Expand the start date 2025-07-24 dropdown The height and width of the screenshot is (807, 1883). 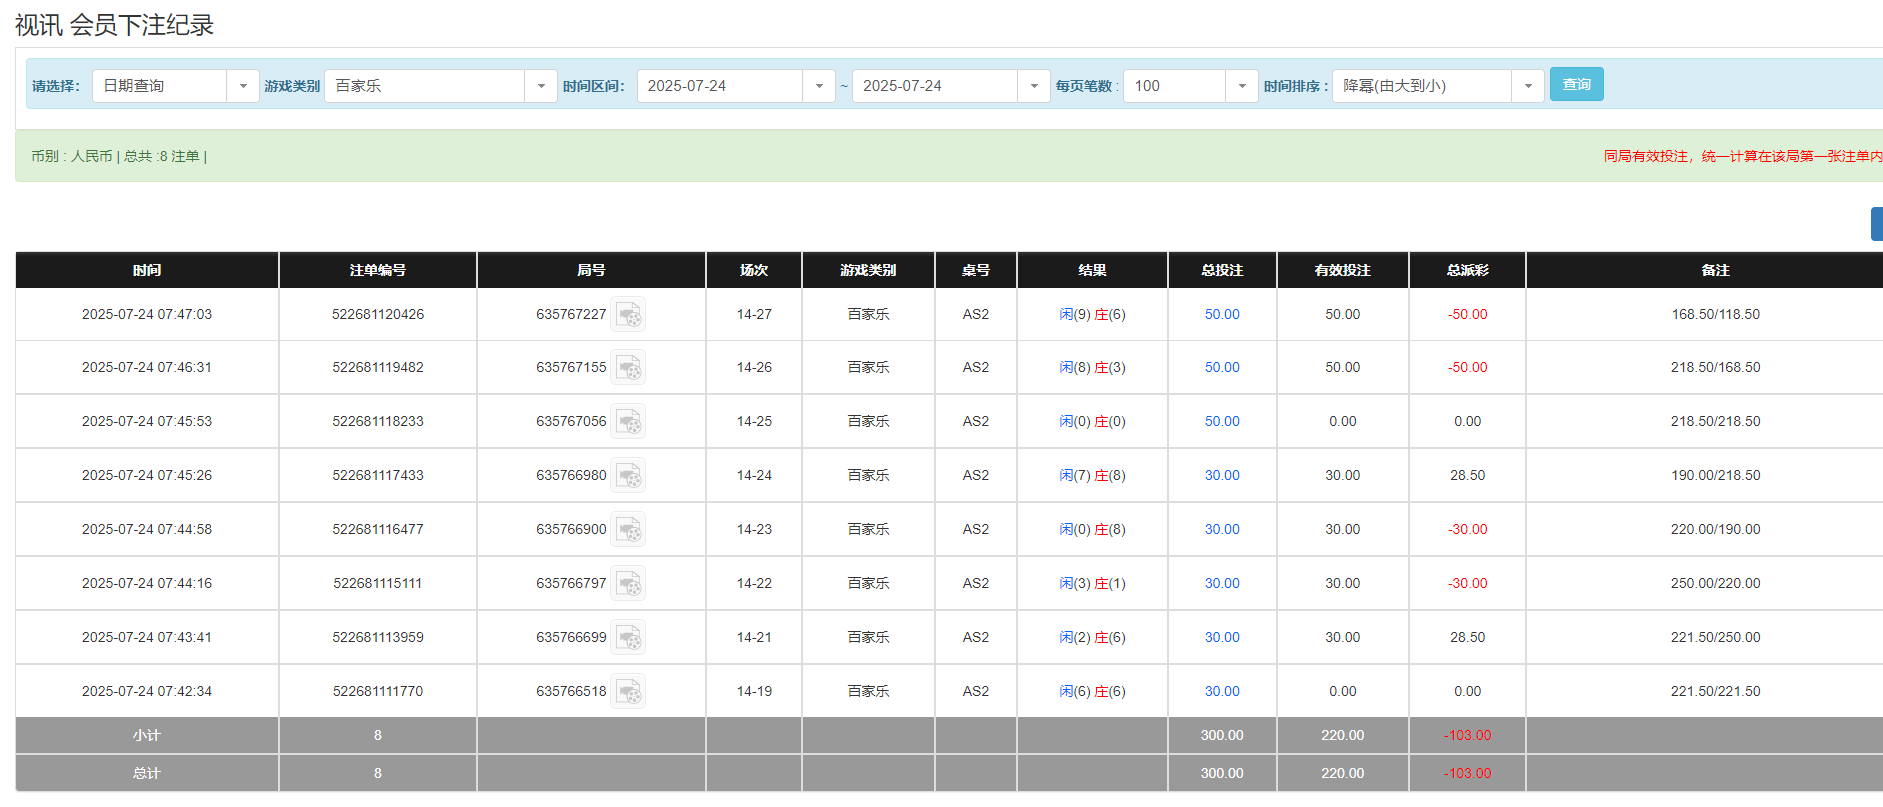[818, 86]
